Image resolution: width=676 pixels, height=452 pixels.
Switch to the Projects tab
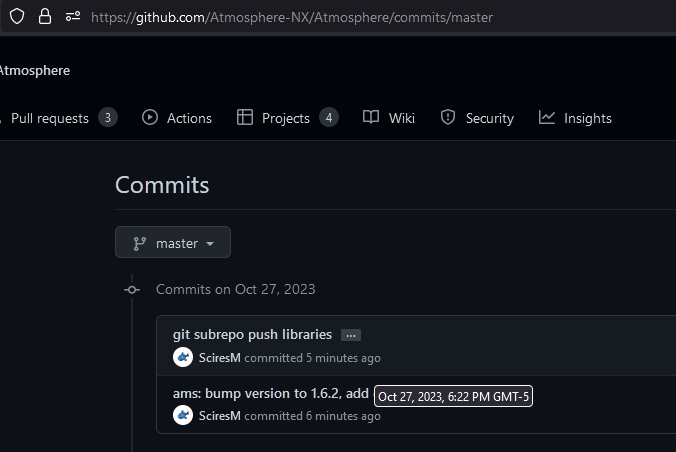[288, 118]
